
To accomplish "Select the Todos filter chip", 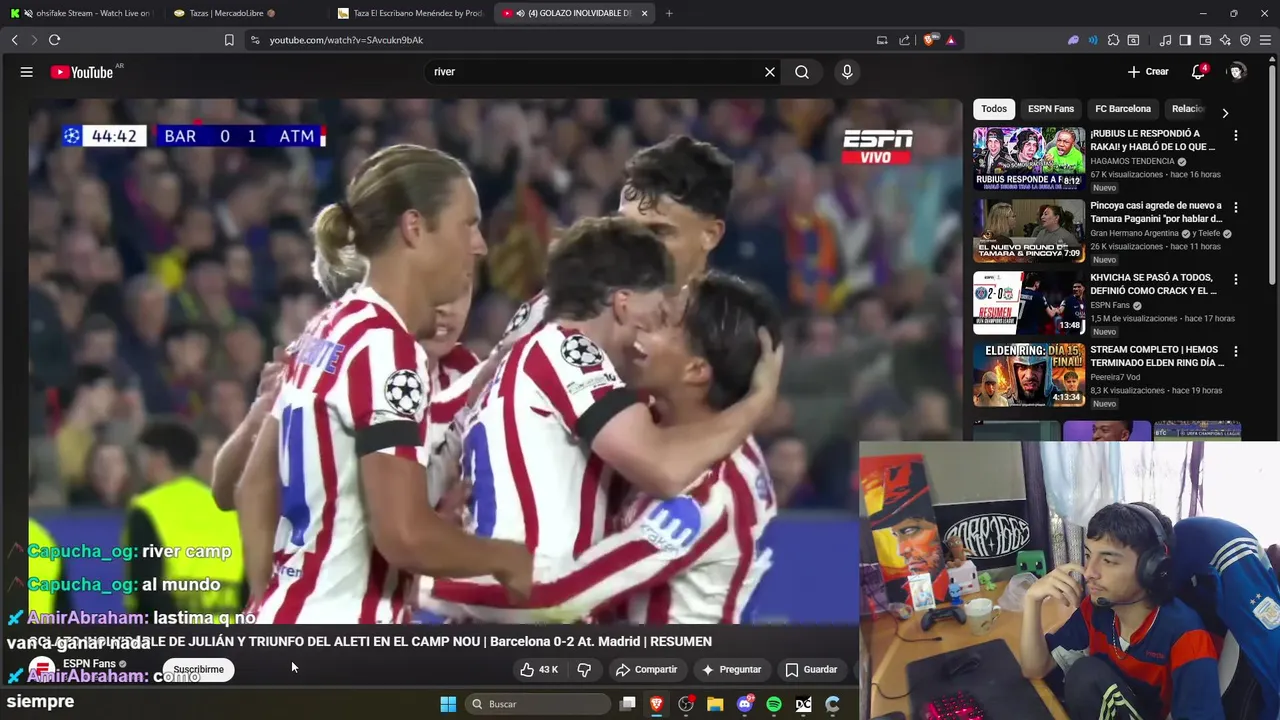I will (994, 109).
